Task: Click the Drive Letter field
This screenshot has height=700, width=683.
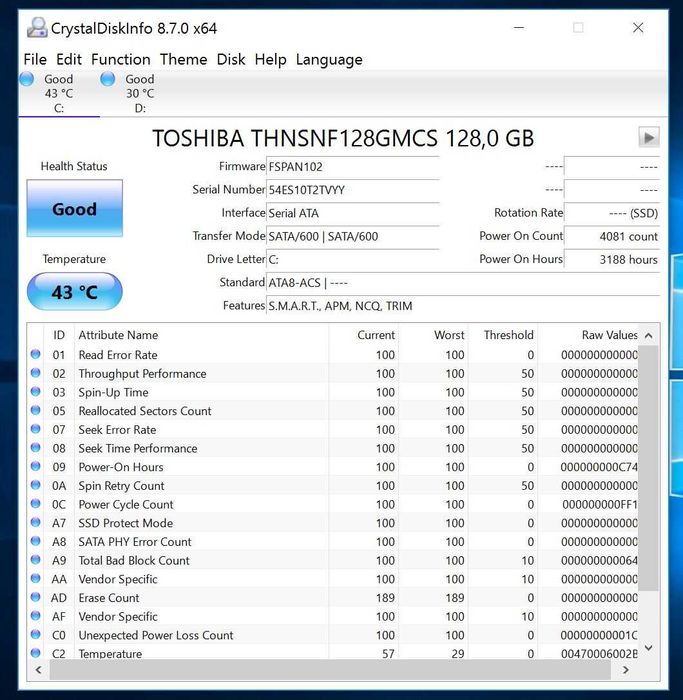Action: [x=353, y=260]
